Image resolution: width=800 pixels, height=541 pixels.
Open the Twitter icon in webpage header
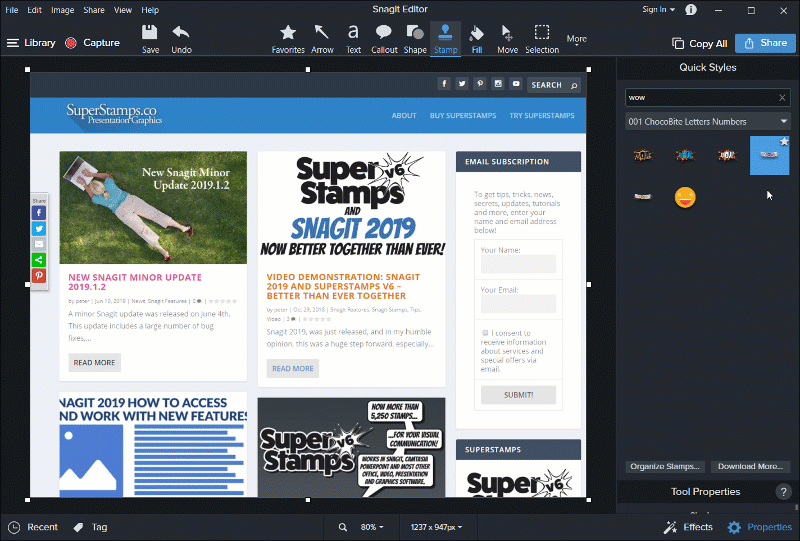(462, 84)
